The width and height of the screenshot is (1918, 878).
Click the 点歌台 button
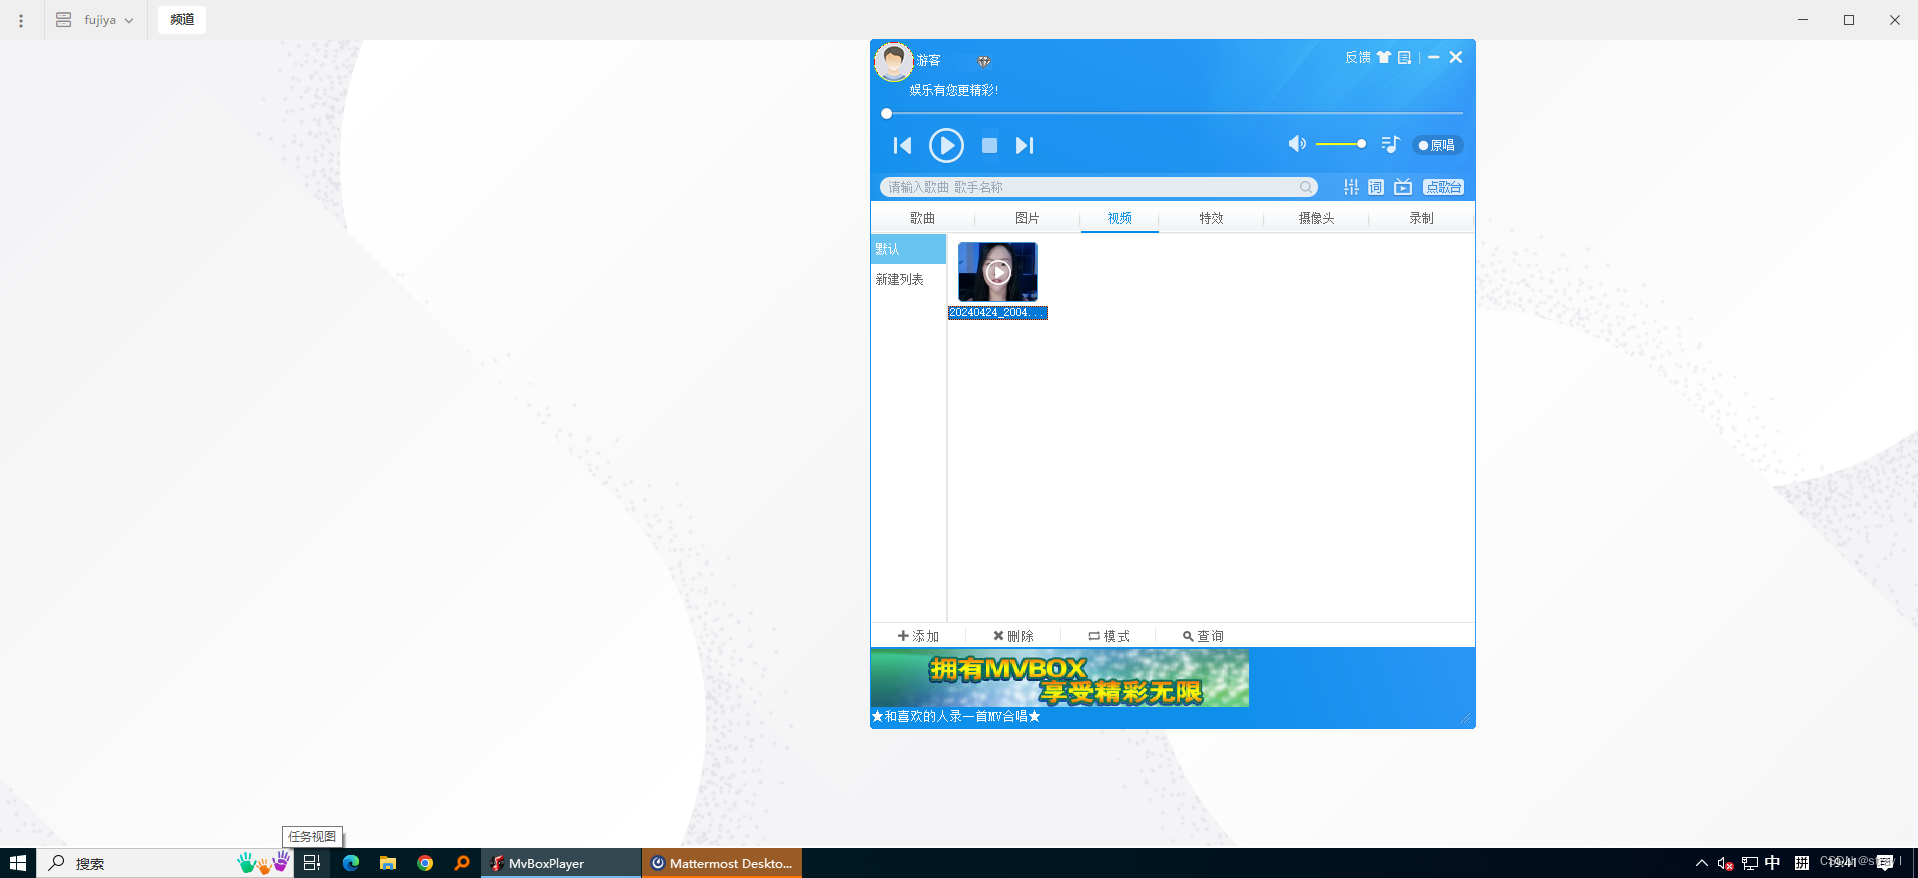1443,187
